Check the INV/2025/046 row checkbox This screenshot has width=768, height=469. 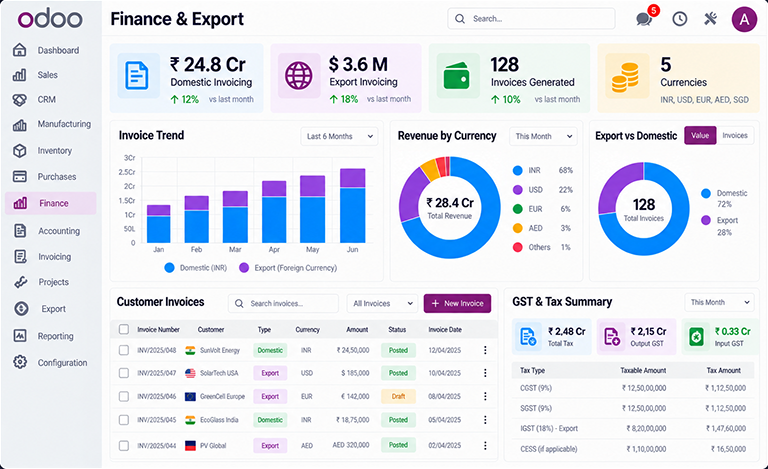pos(124,396)
